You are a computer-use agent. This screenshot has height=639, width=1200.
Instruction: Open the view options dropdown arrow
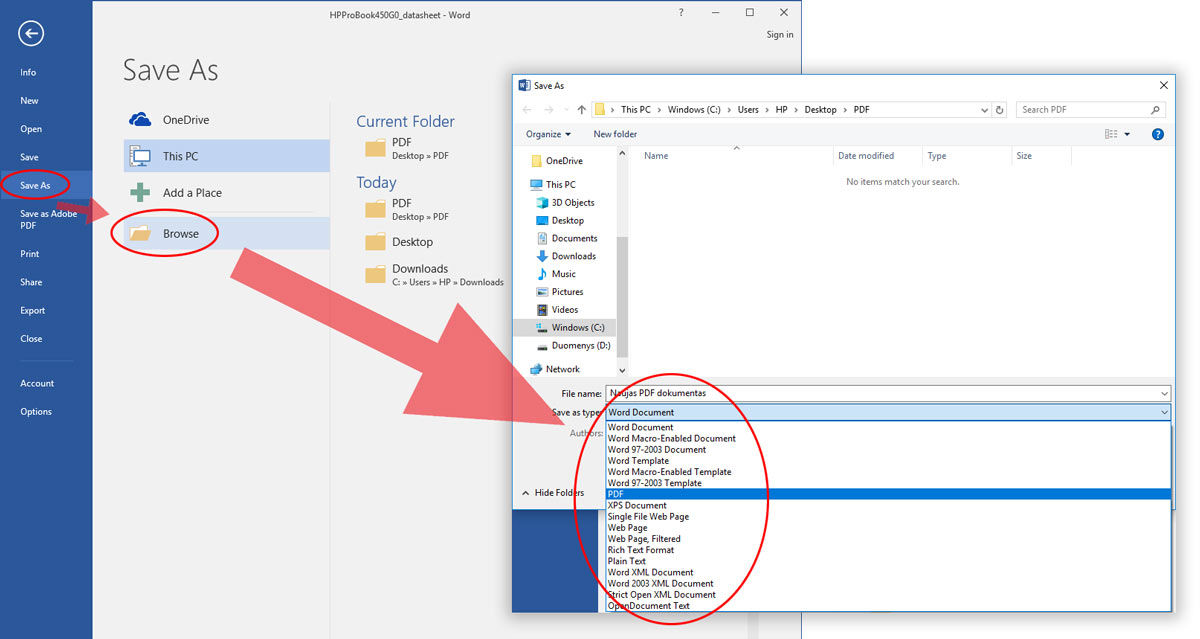point(1127,134)
